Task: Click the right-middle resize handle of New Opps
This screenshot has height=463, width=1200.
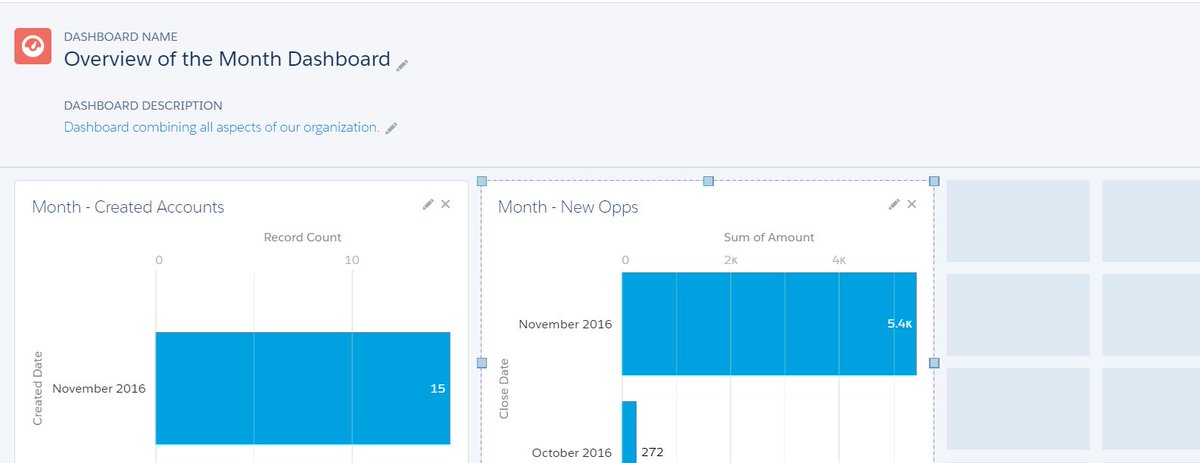Action: (x=934, y=363)
